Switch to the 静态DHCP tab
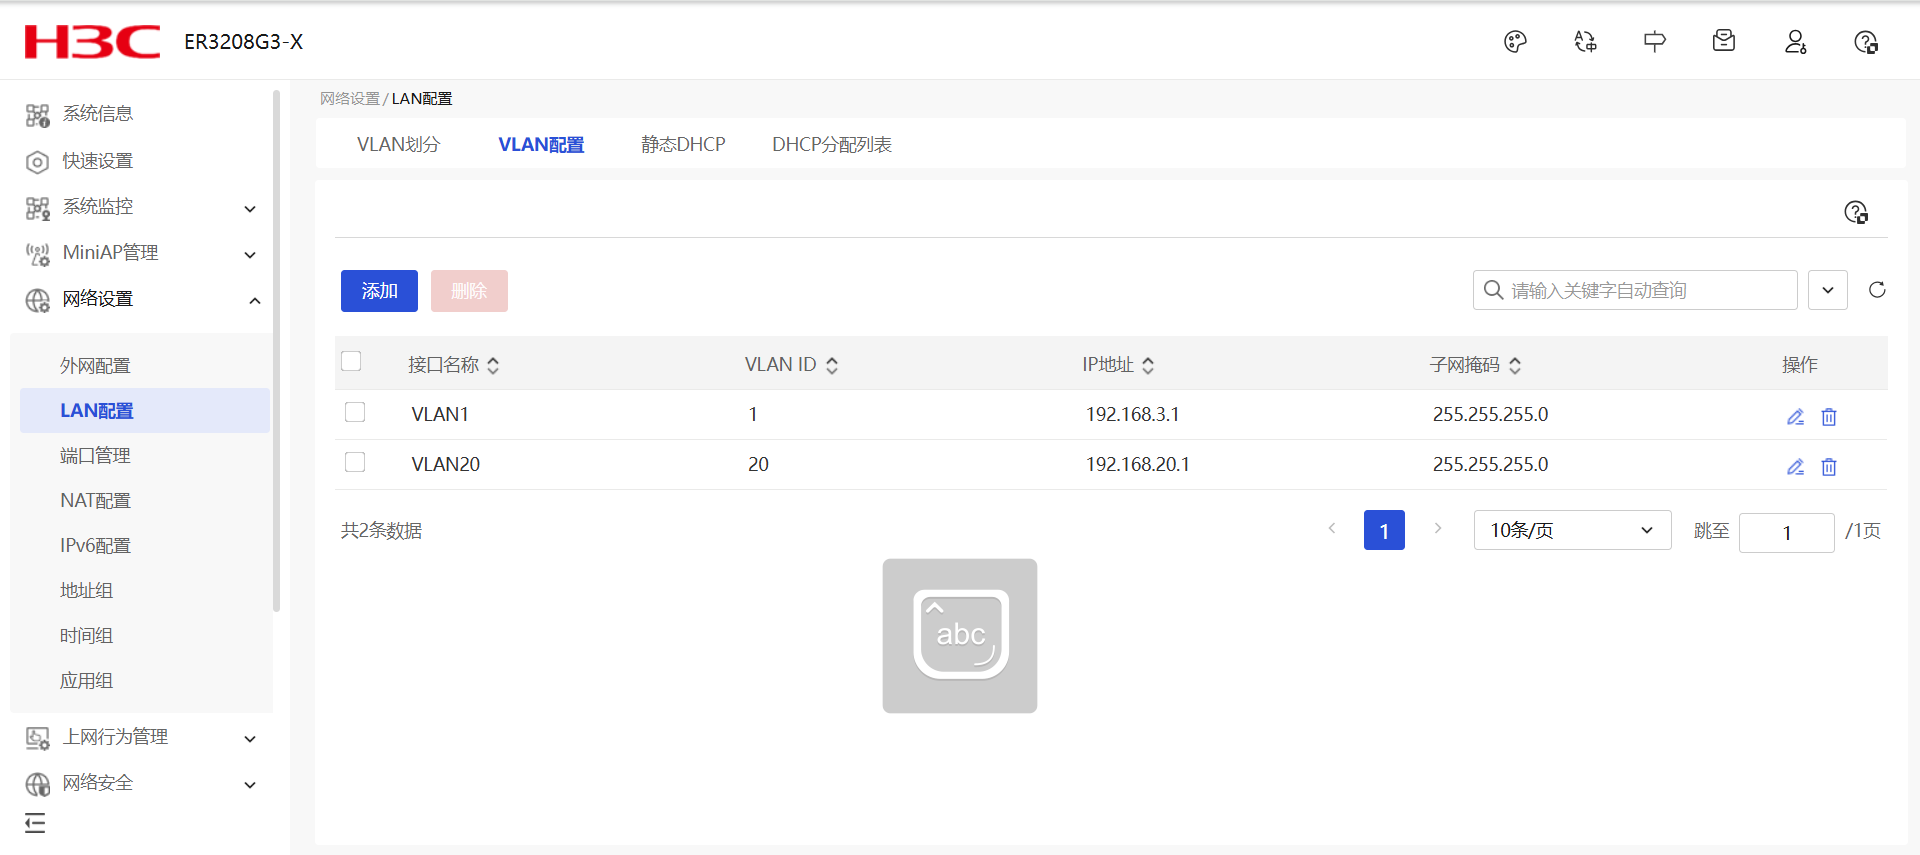The width and height of the screenshot is (1920, 855). 683,145
